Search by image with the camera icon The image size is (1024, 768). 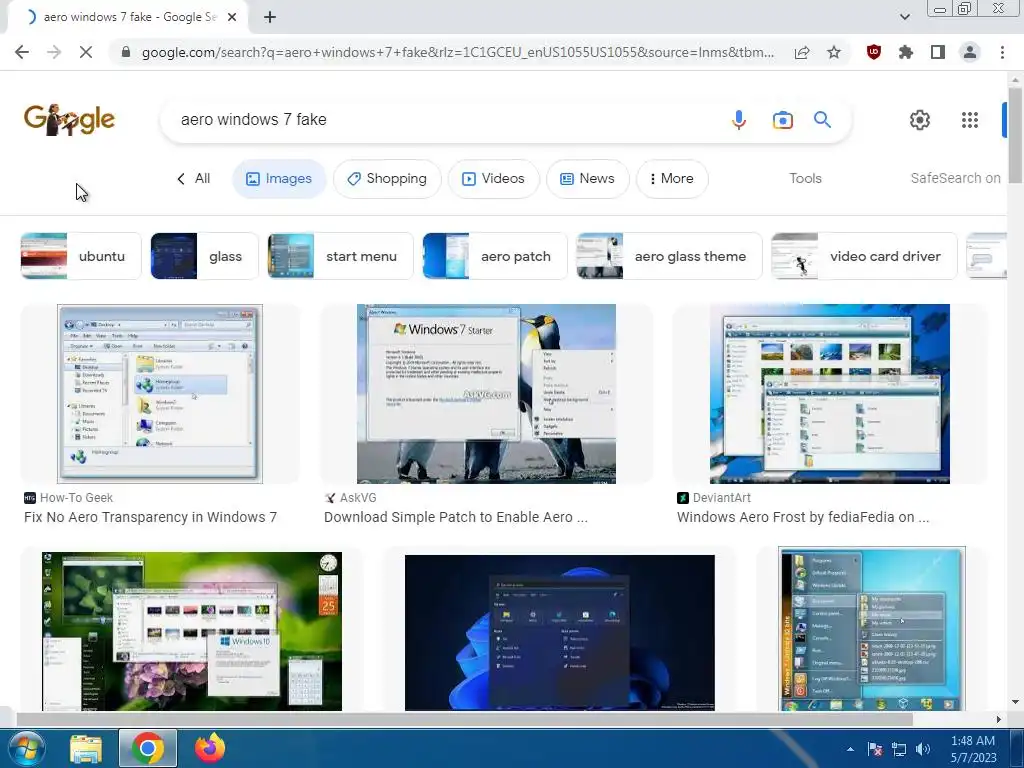(782, 120)
